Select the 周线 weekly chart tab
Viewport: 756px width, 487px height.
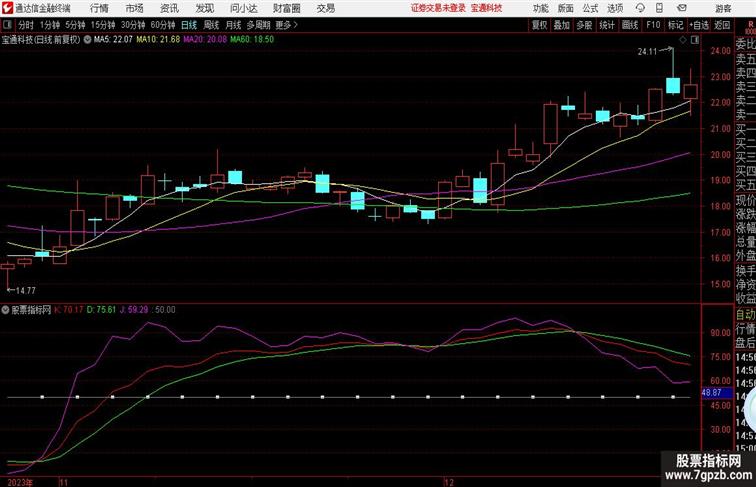coord(211,25)
